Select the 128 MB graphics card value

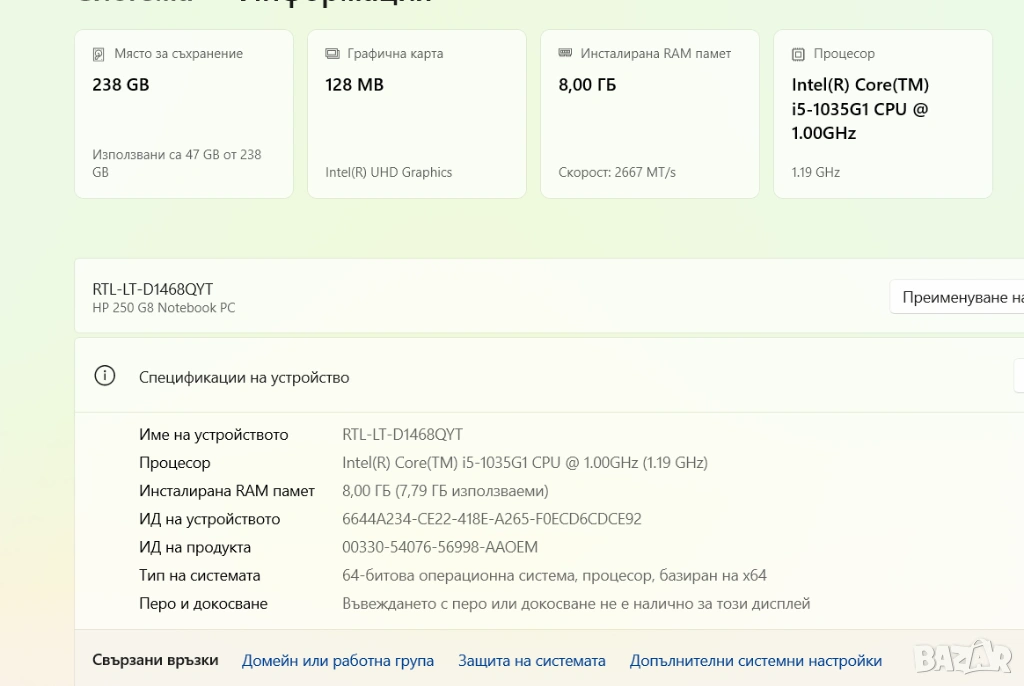(354, 85)
